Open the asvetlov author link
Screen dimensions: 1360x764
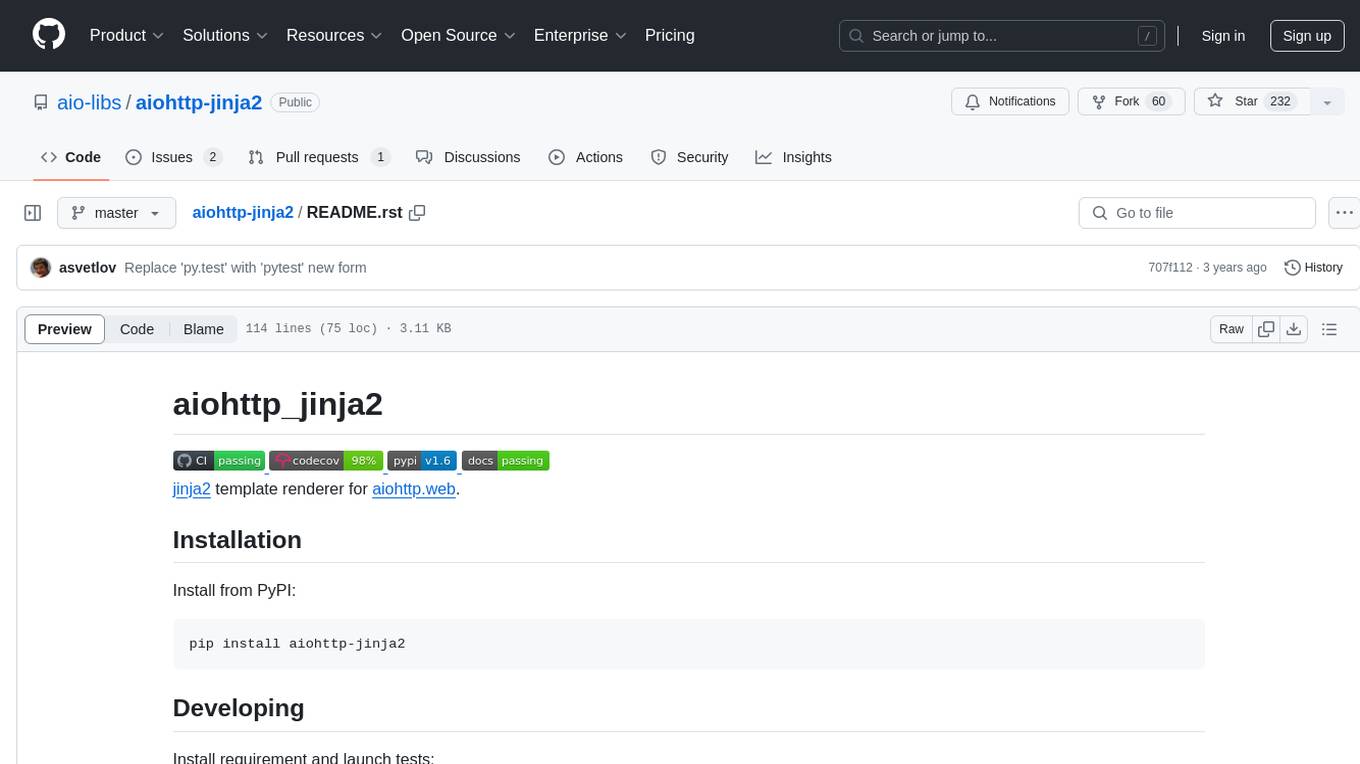pos(88,268)
